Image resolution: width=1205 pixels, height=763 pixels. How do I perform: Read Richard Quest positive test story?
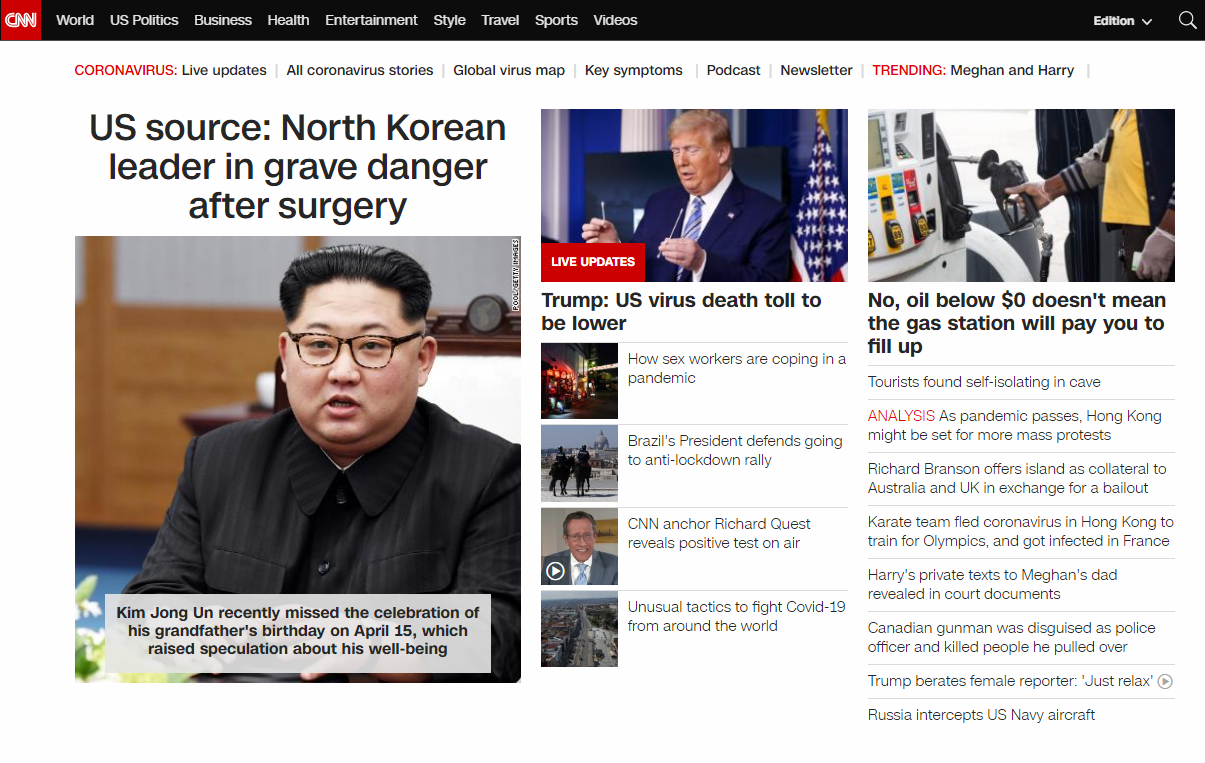[719, 533]
